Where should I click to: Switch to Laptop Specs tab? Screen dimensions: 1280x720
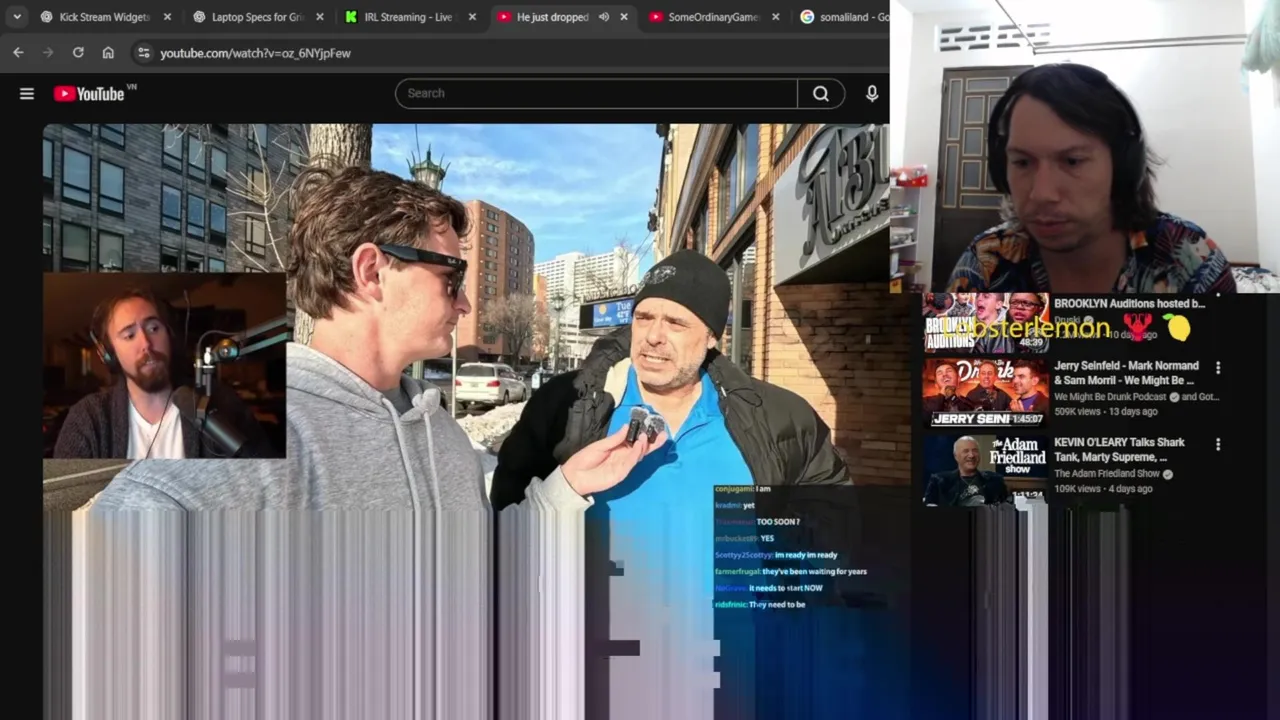[257, 17]
